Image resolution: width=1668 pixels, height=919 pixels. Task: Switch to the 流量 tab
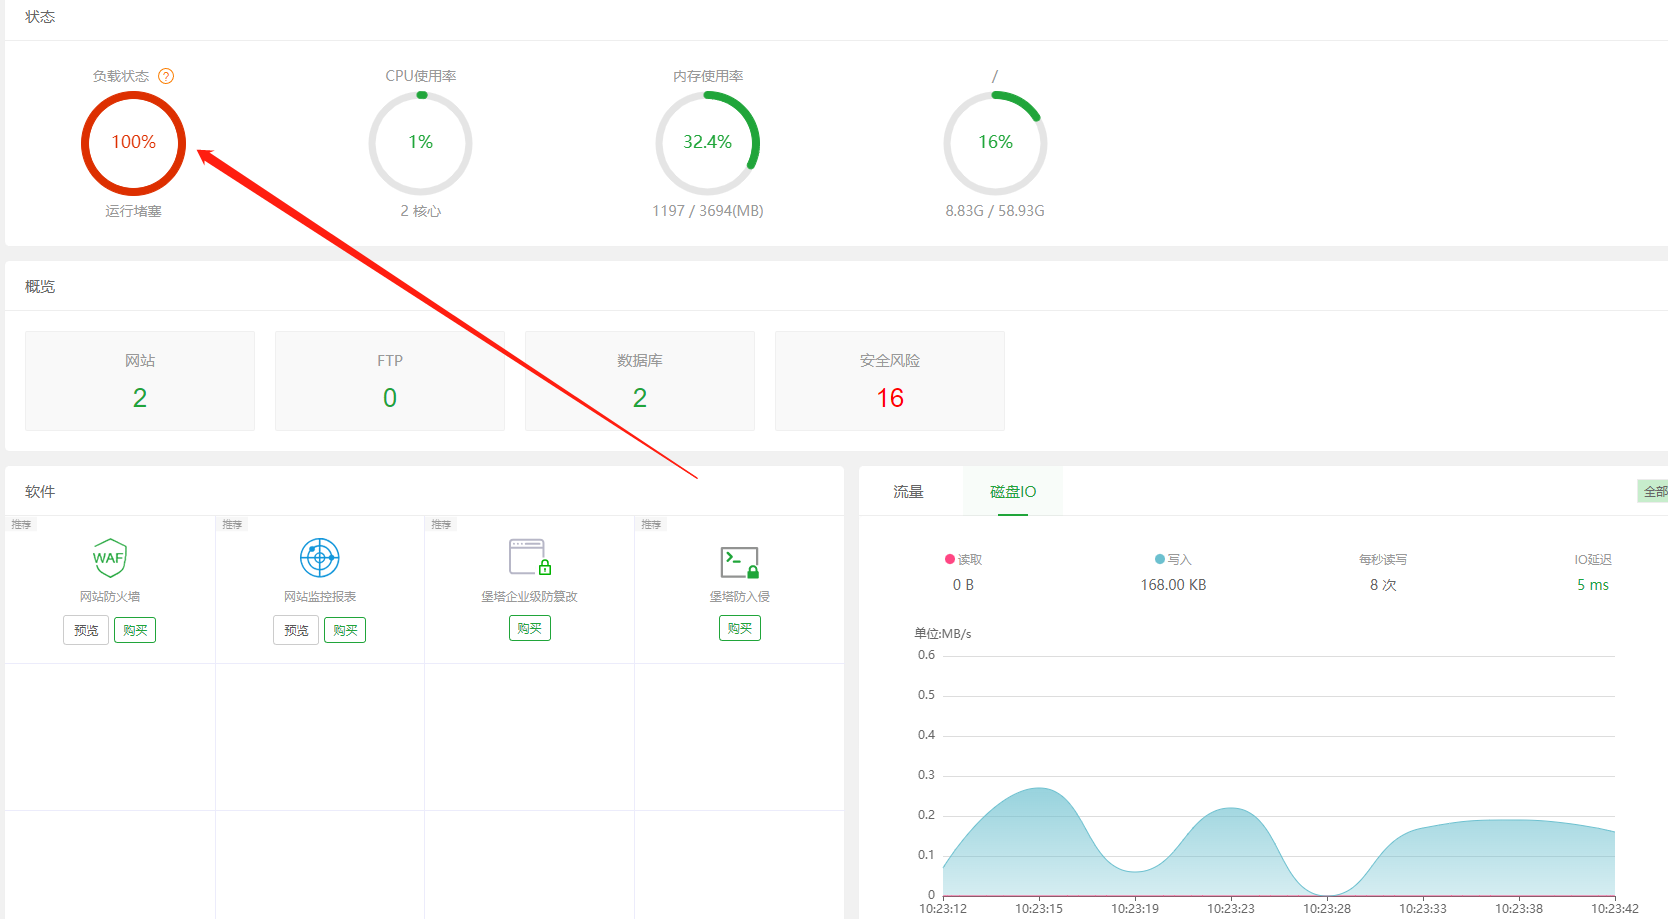point(909,491)
